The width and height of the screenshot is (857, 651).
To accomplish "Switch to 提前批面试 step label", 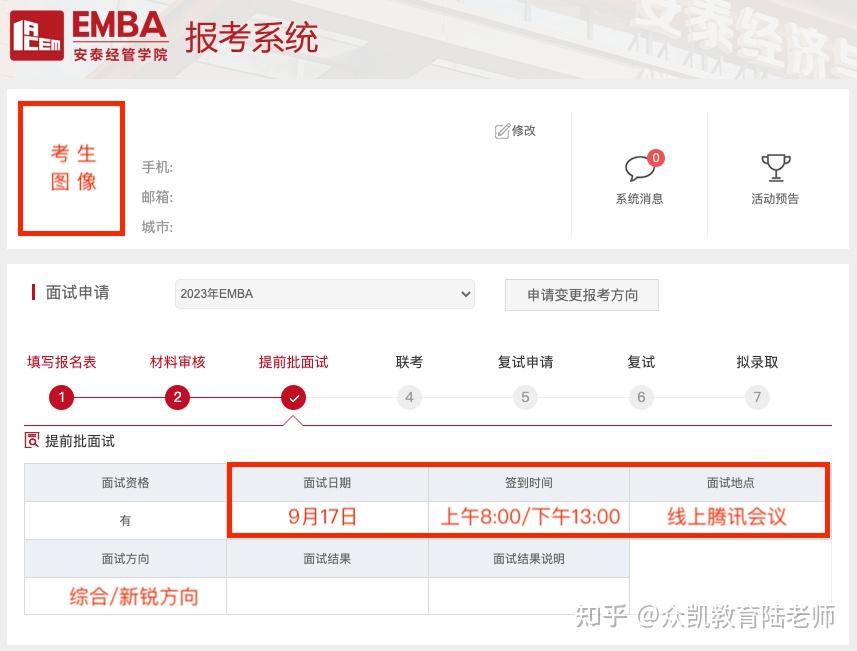I will [x=294, y=362].
